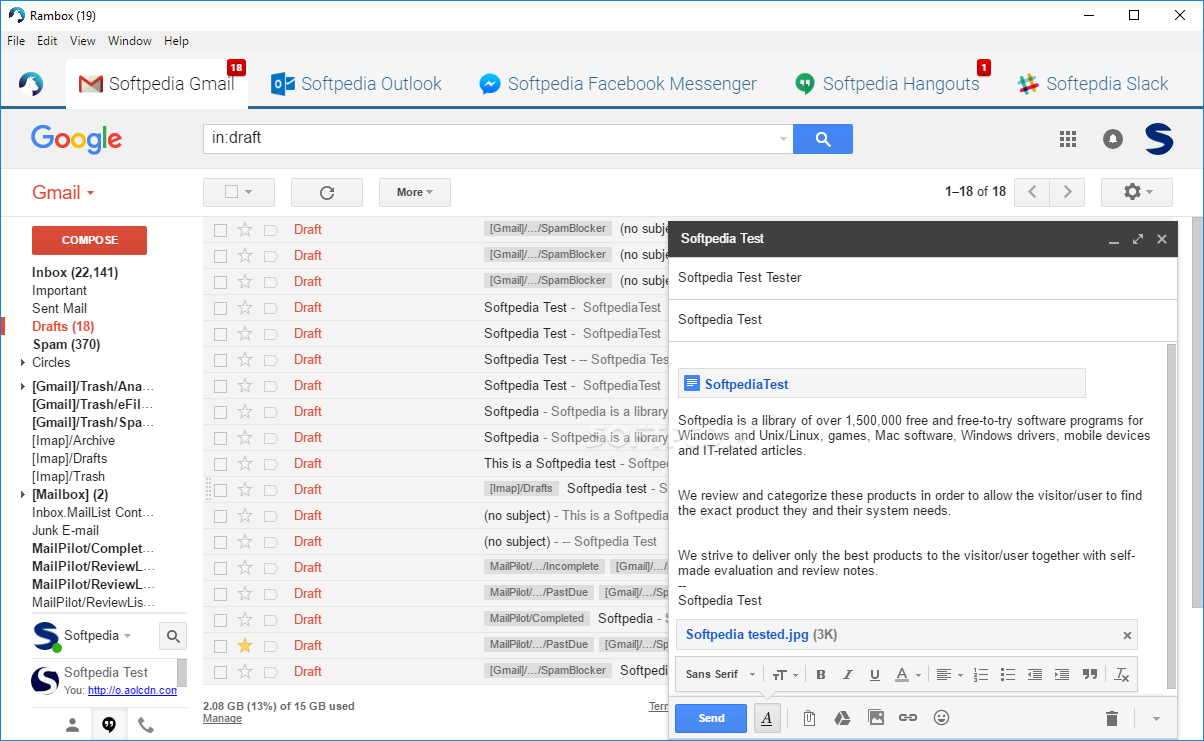
Task: Insert files using Google Drive
Action: [x=842, y=718]
